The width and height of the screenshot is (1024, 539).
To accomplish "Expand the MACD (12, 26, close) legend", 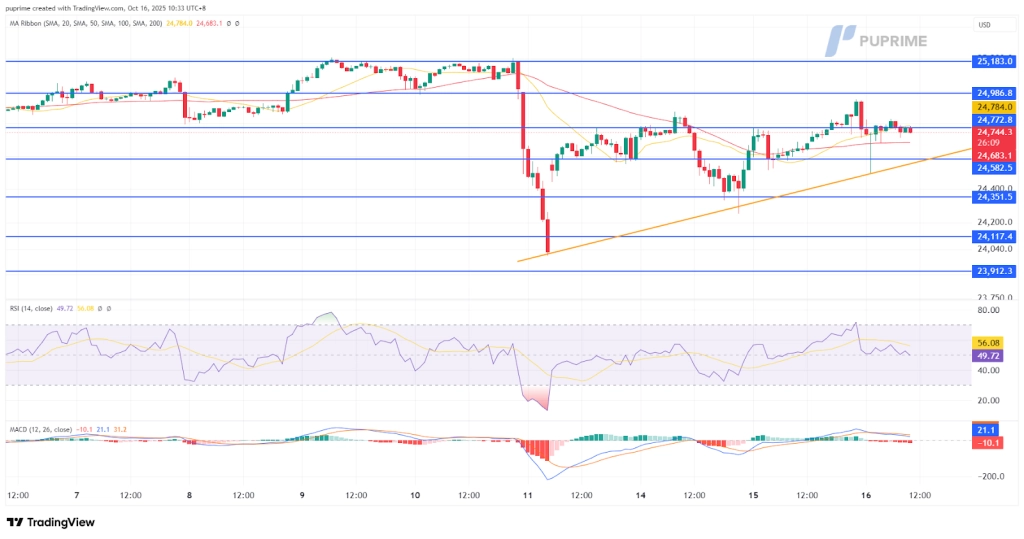I will point(38,431).
